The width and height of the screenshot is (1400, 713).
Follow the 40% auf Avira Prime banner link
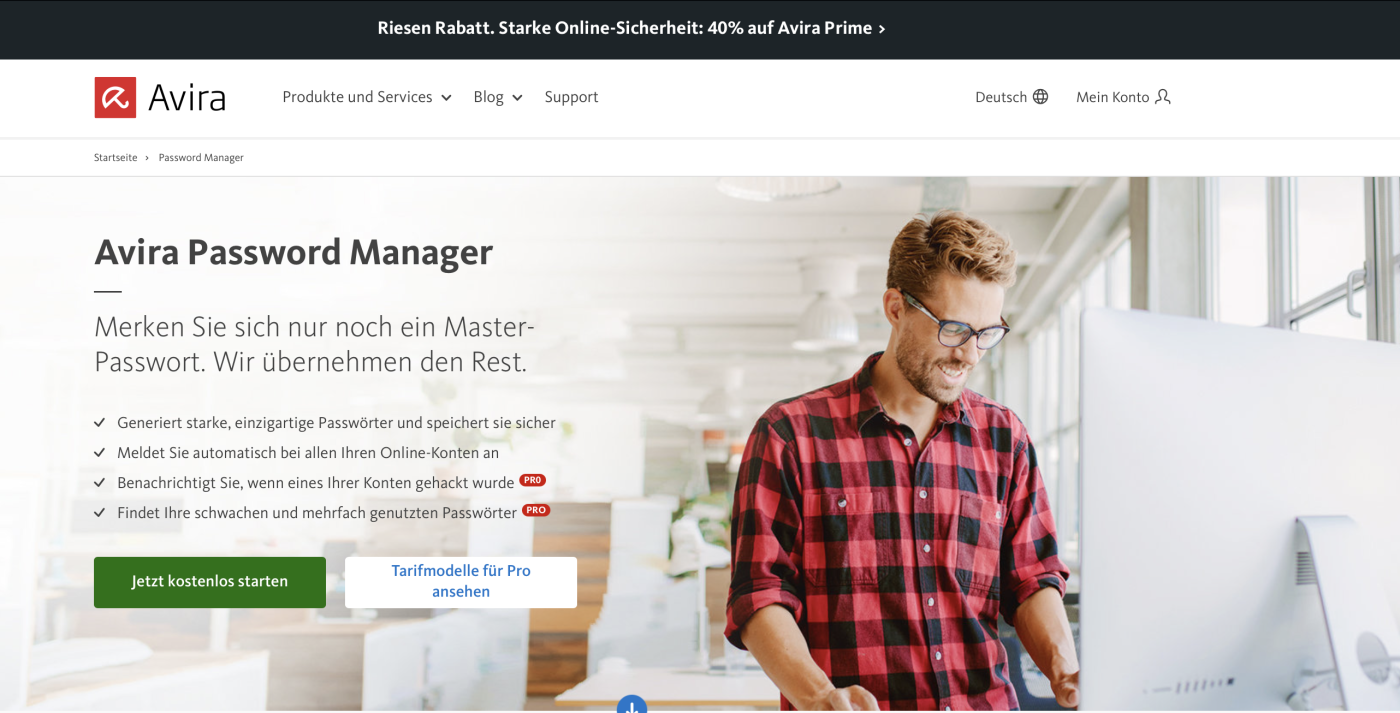(631, 28)
